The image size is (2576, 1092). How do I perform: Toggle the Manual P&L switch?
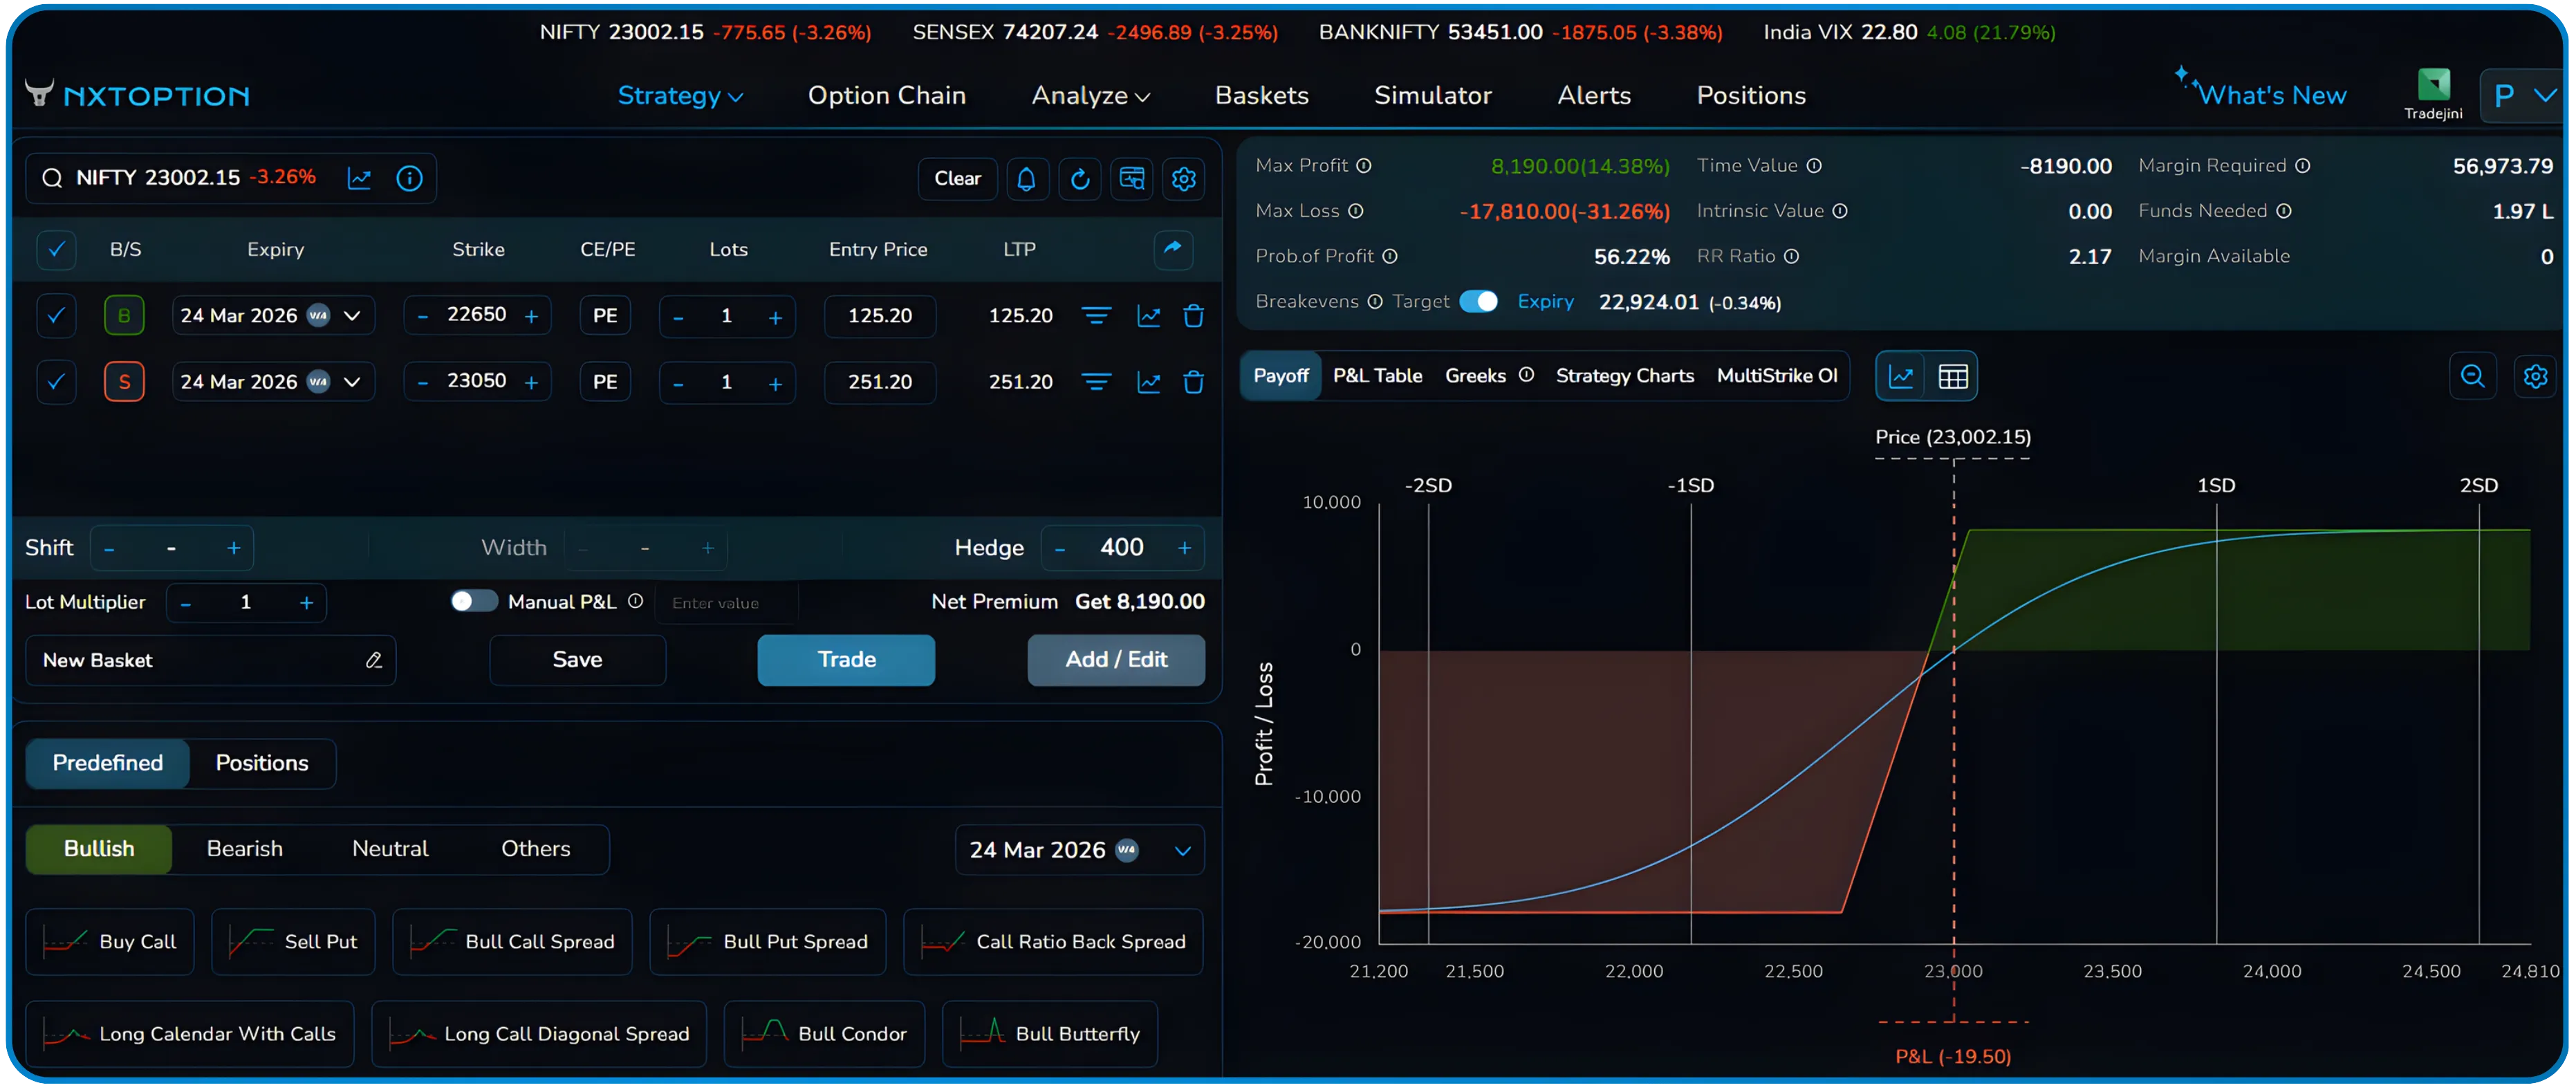coord(474,601)
